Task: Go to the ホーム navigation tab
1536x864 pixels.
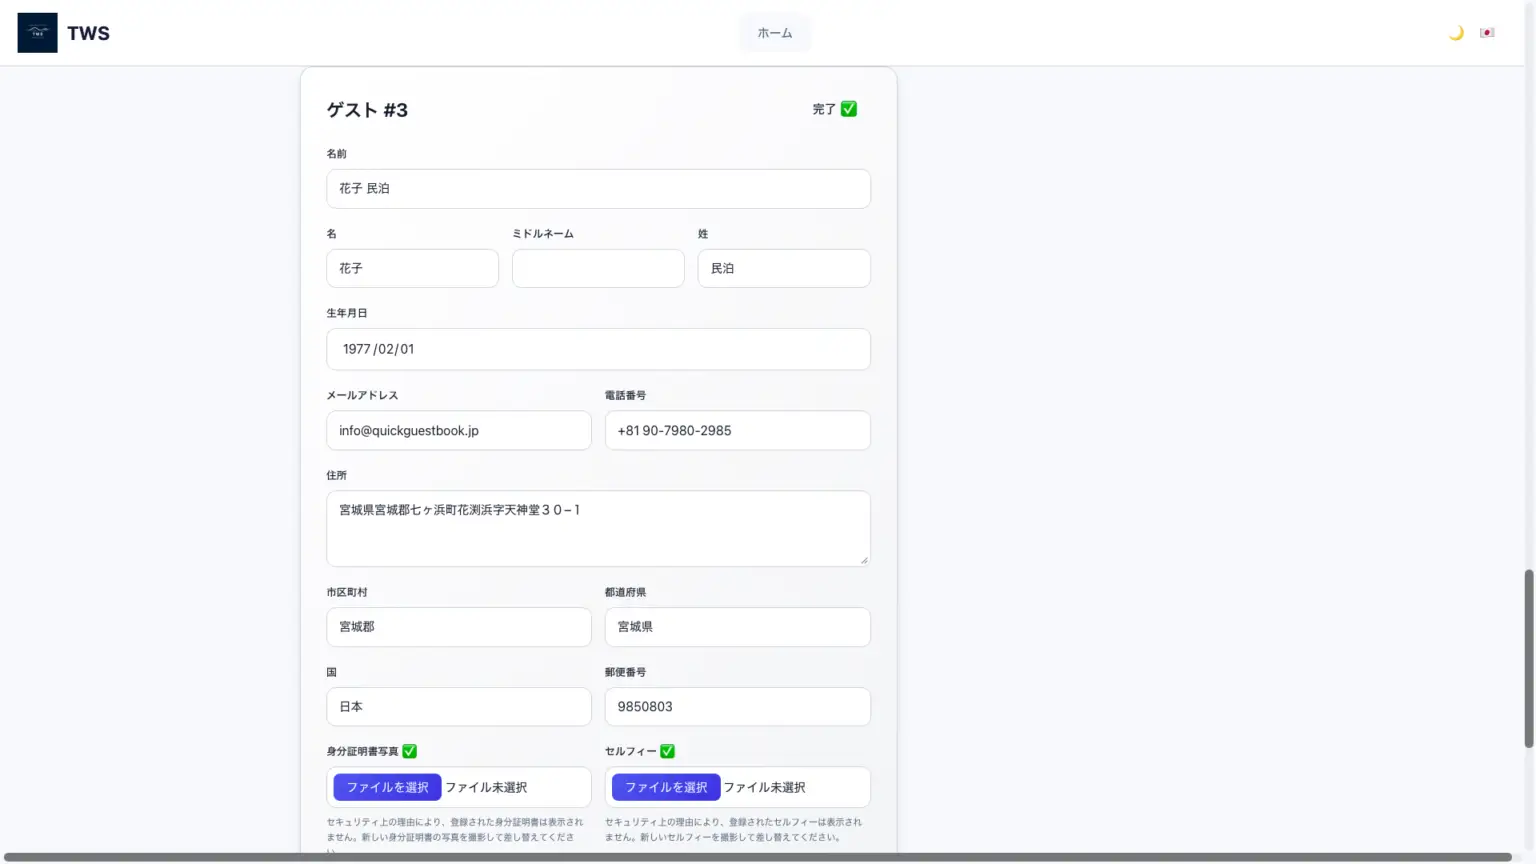Action: [x=774, y=33]
